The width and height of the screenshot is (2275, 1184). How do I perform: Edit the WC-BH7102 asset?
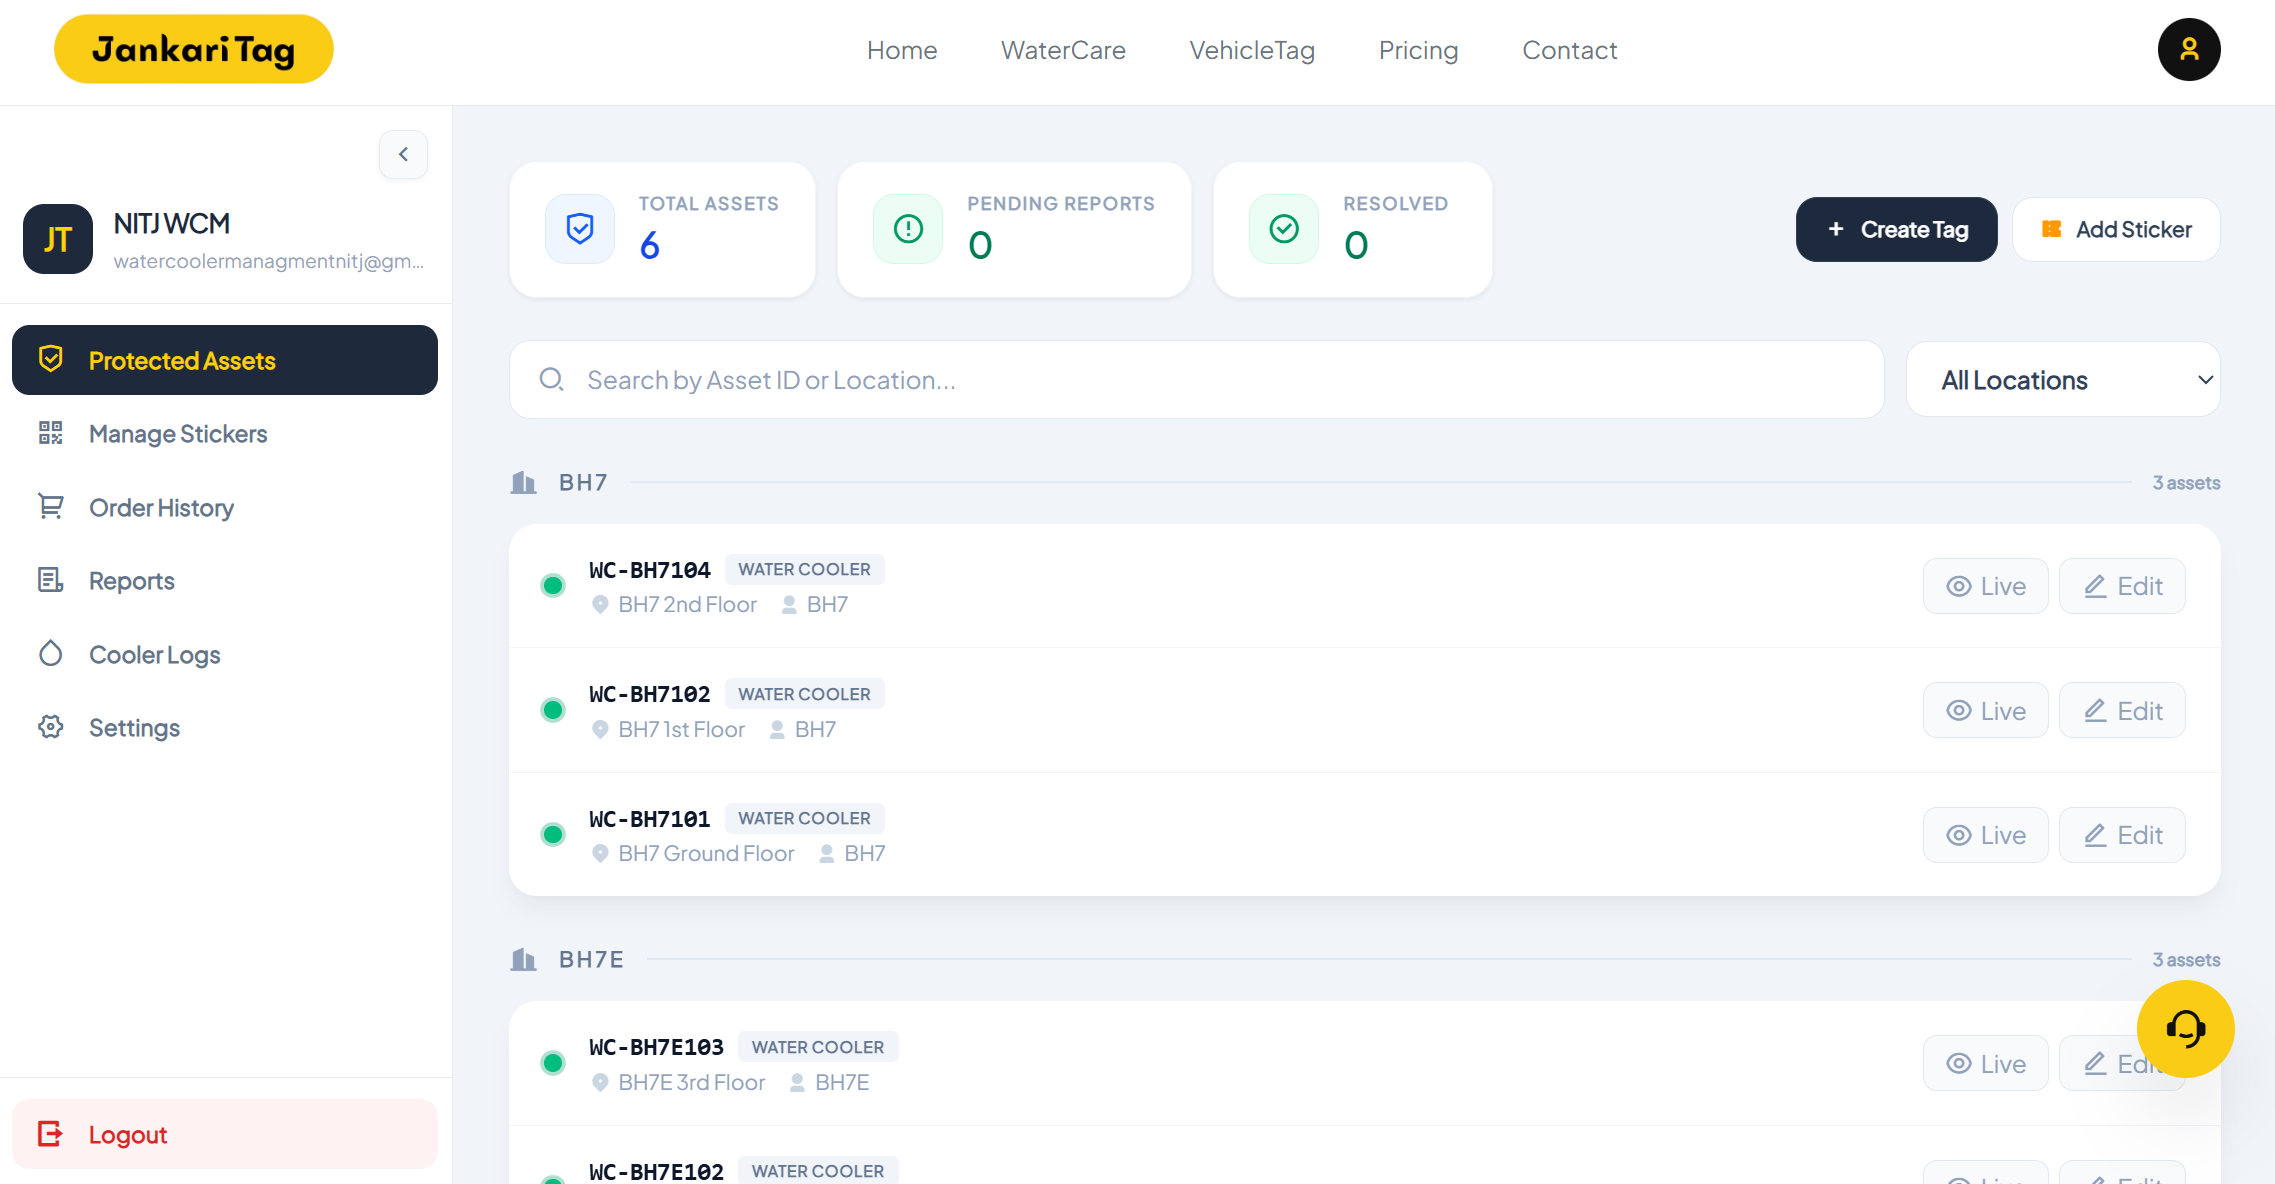point(2122,710)
